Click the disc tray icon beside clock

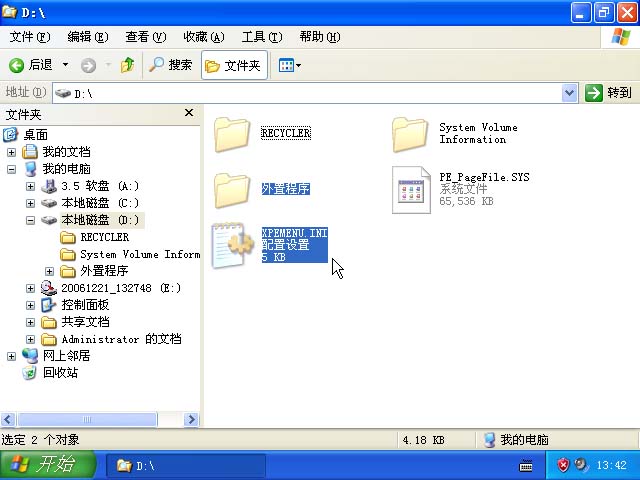point(580,464)
